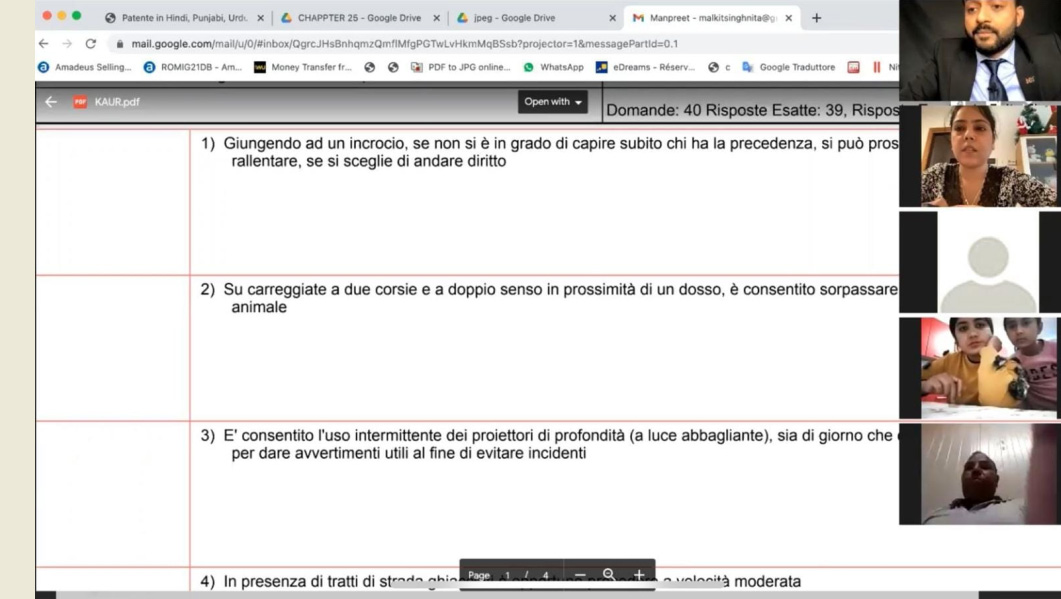Reload the current page

click(91, 43)
